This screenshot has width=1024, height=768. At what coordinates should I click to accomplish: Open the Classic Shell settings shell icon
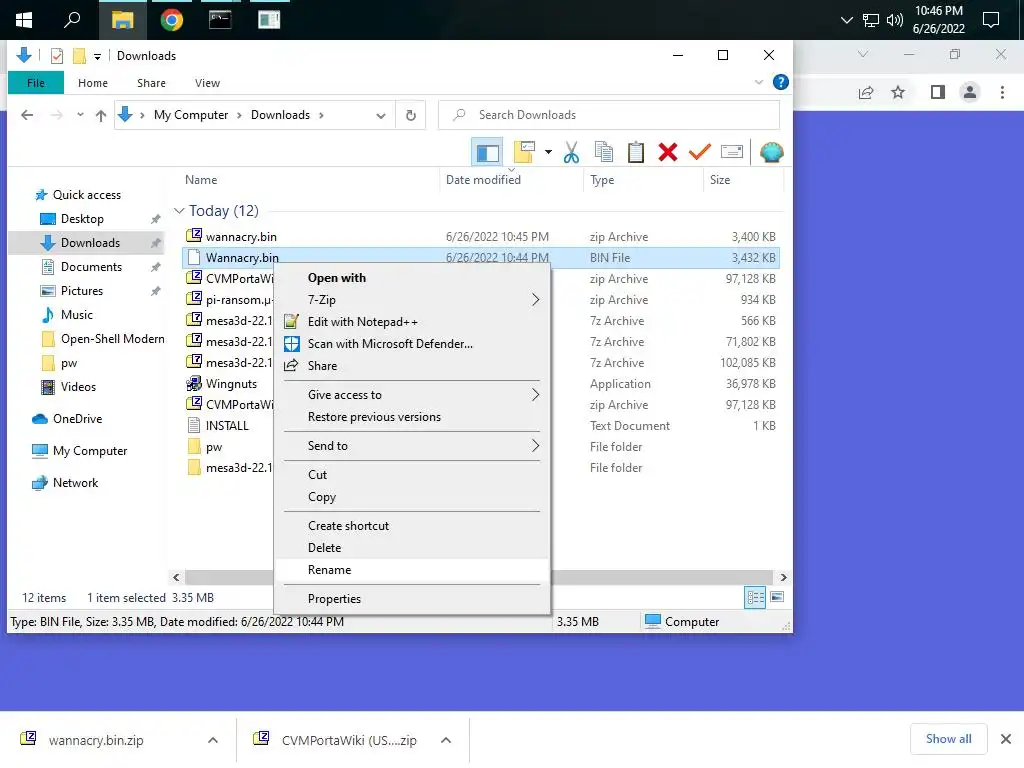[771, 152]
